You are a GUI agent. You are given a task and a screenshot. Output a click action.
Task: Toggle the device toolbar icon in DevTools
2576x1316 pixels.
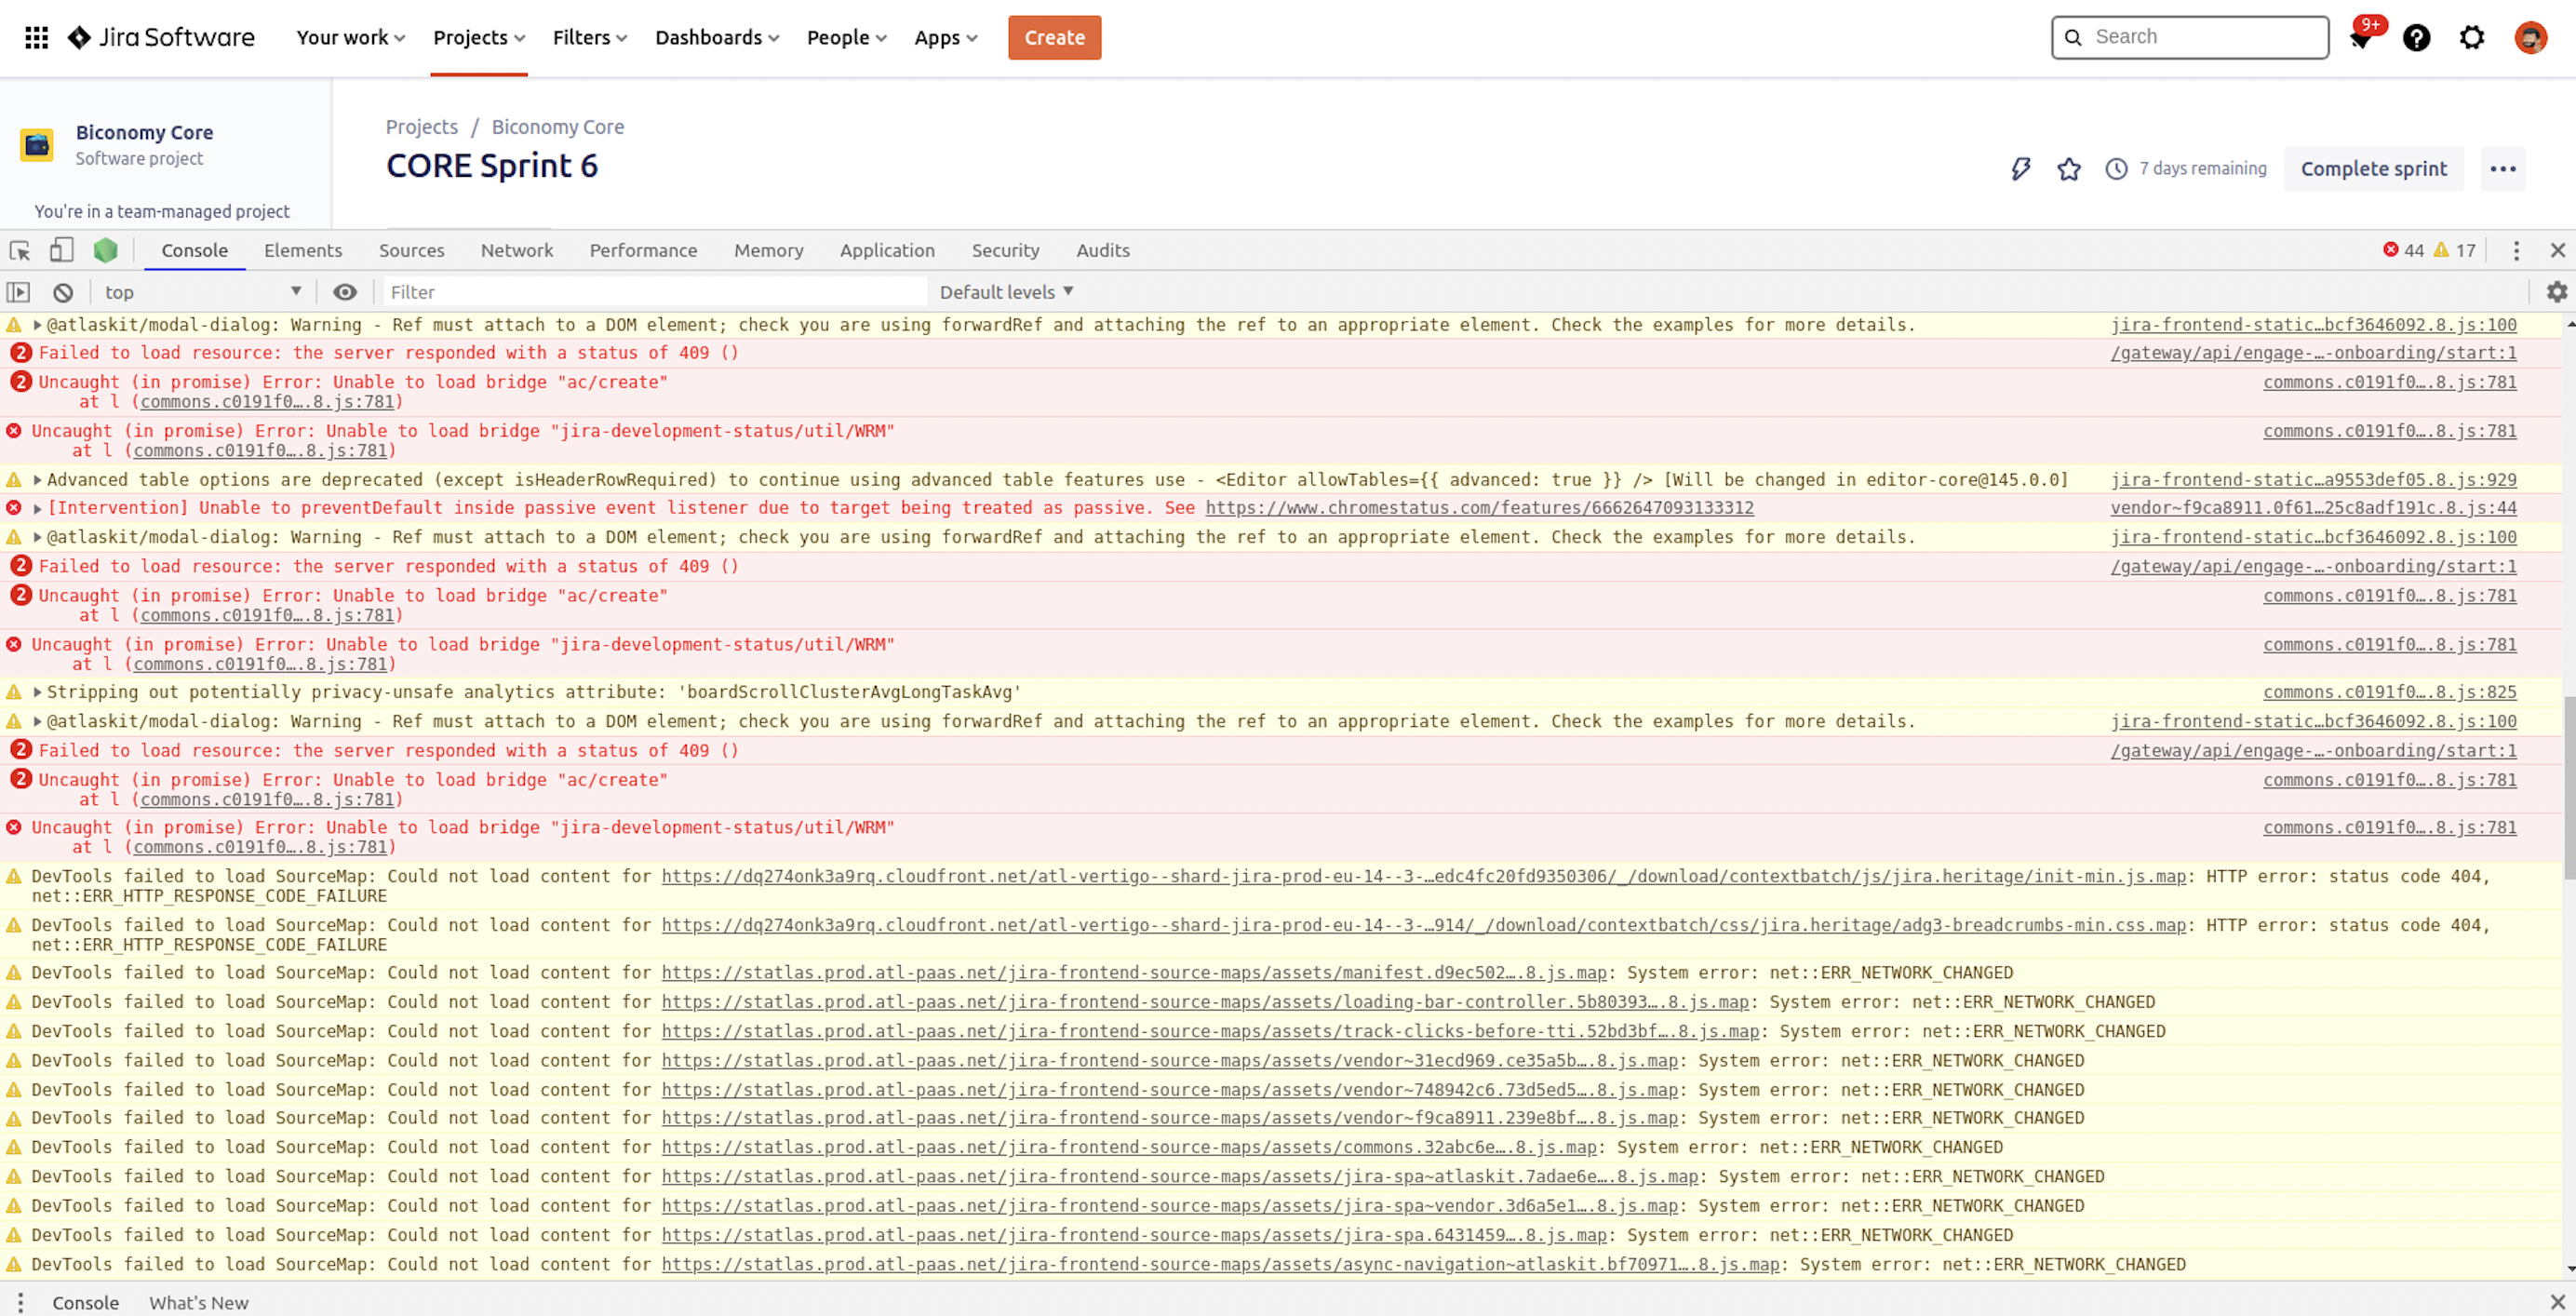click(x=62, y=250)
